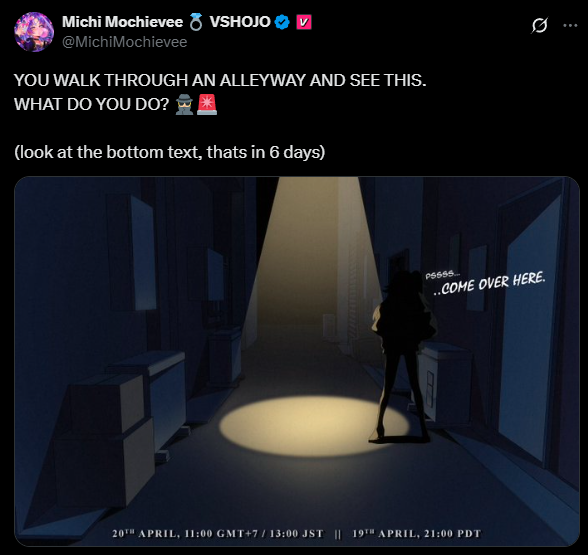Click the spotlight circle on alley floor
This screenshot has height=555, width=588.
pos(314,426)
